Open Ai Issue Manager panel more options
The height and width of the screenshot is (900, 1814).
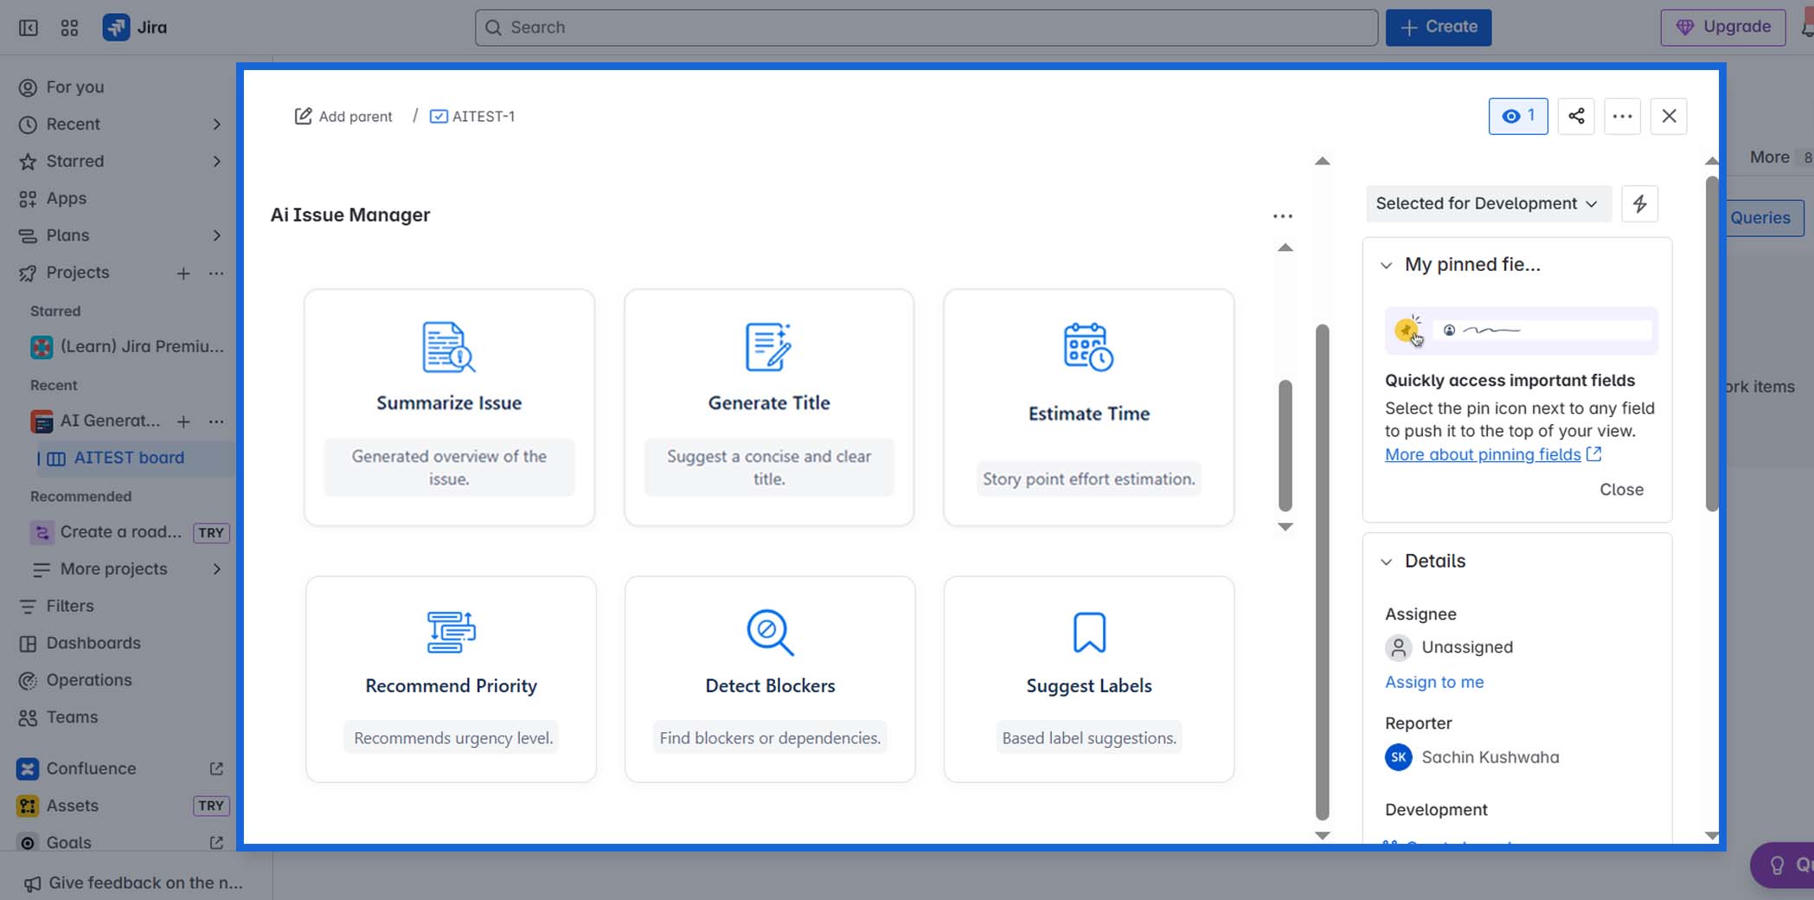coord(1283,216)
